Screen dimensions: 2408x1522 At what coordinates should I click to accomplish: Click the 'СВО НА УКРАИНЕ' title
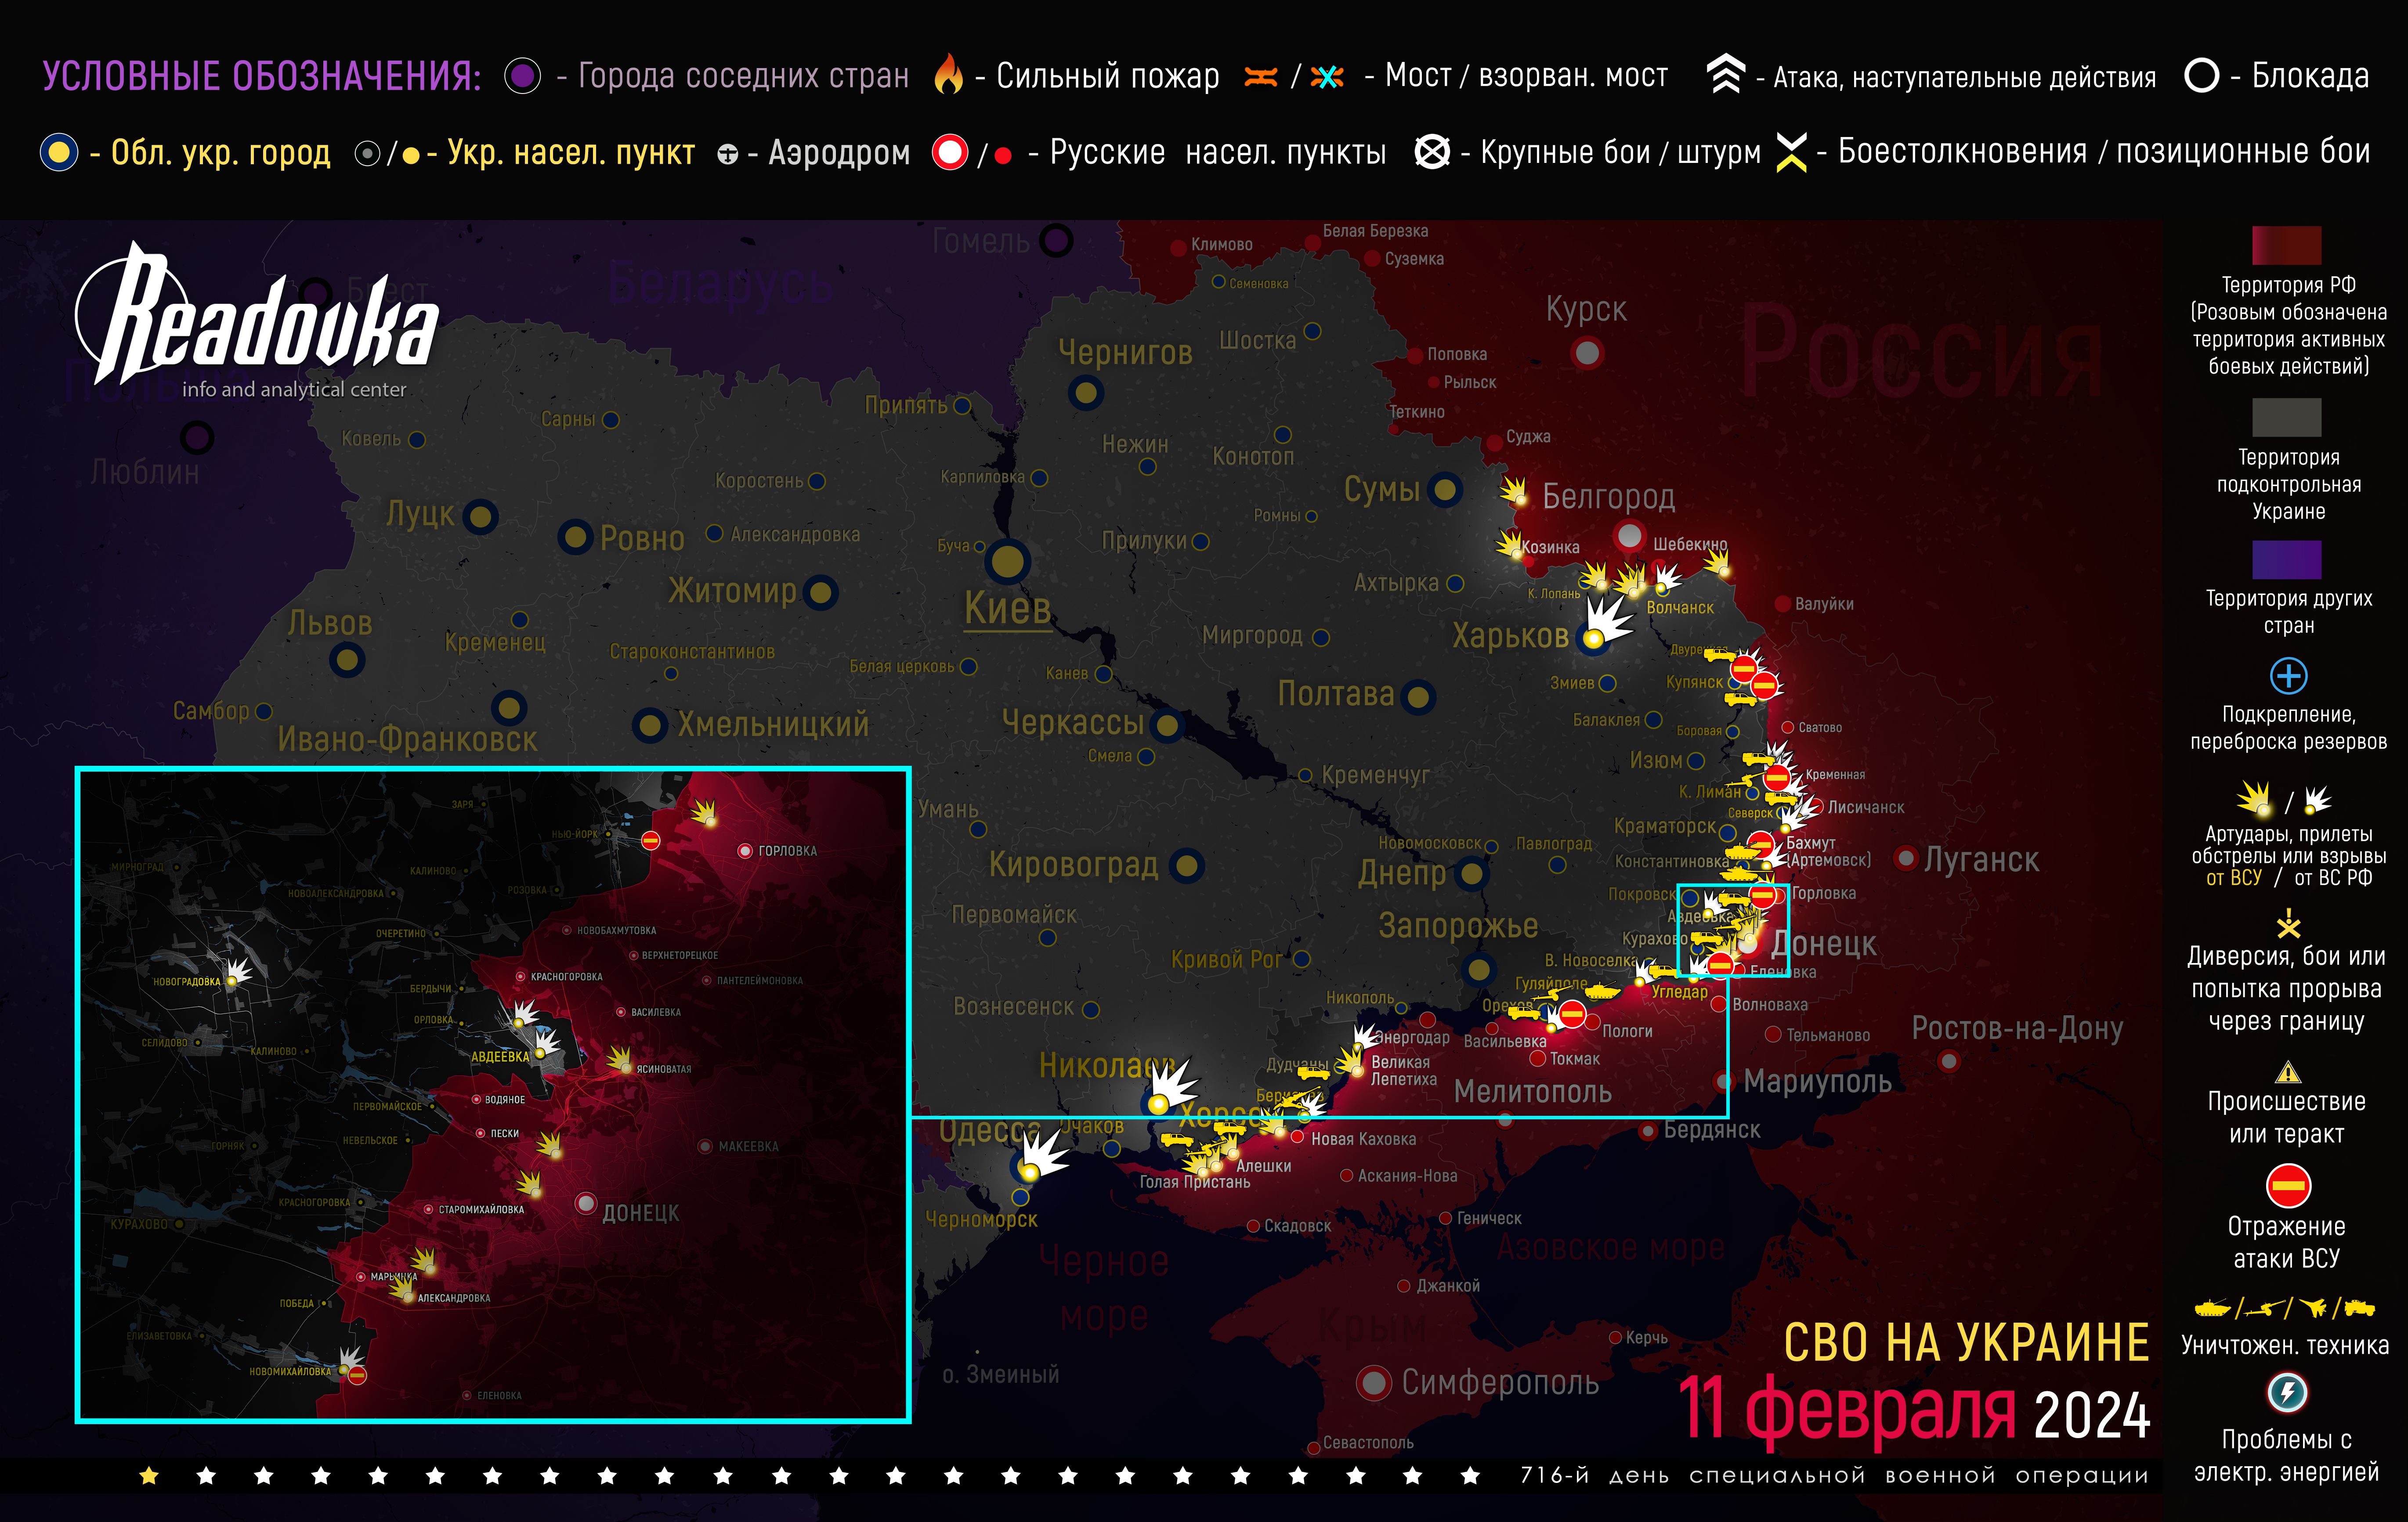point(1966,1342)
